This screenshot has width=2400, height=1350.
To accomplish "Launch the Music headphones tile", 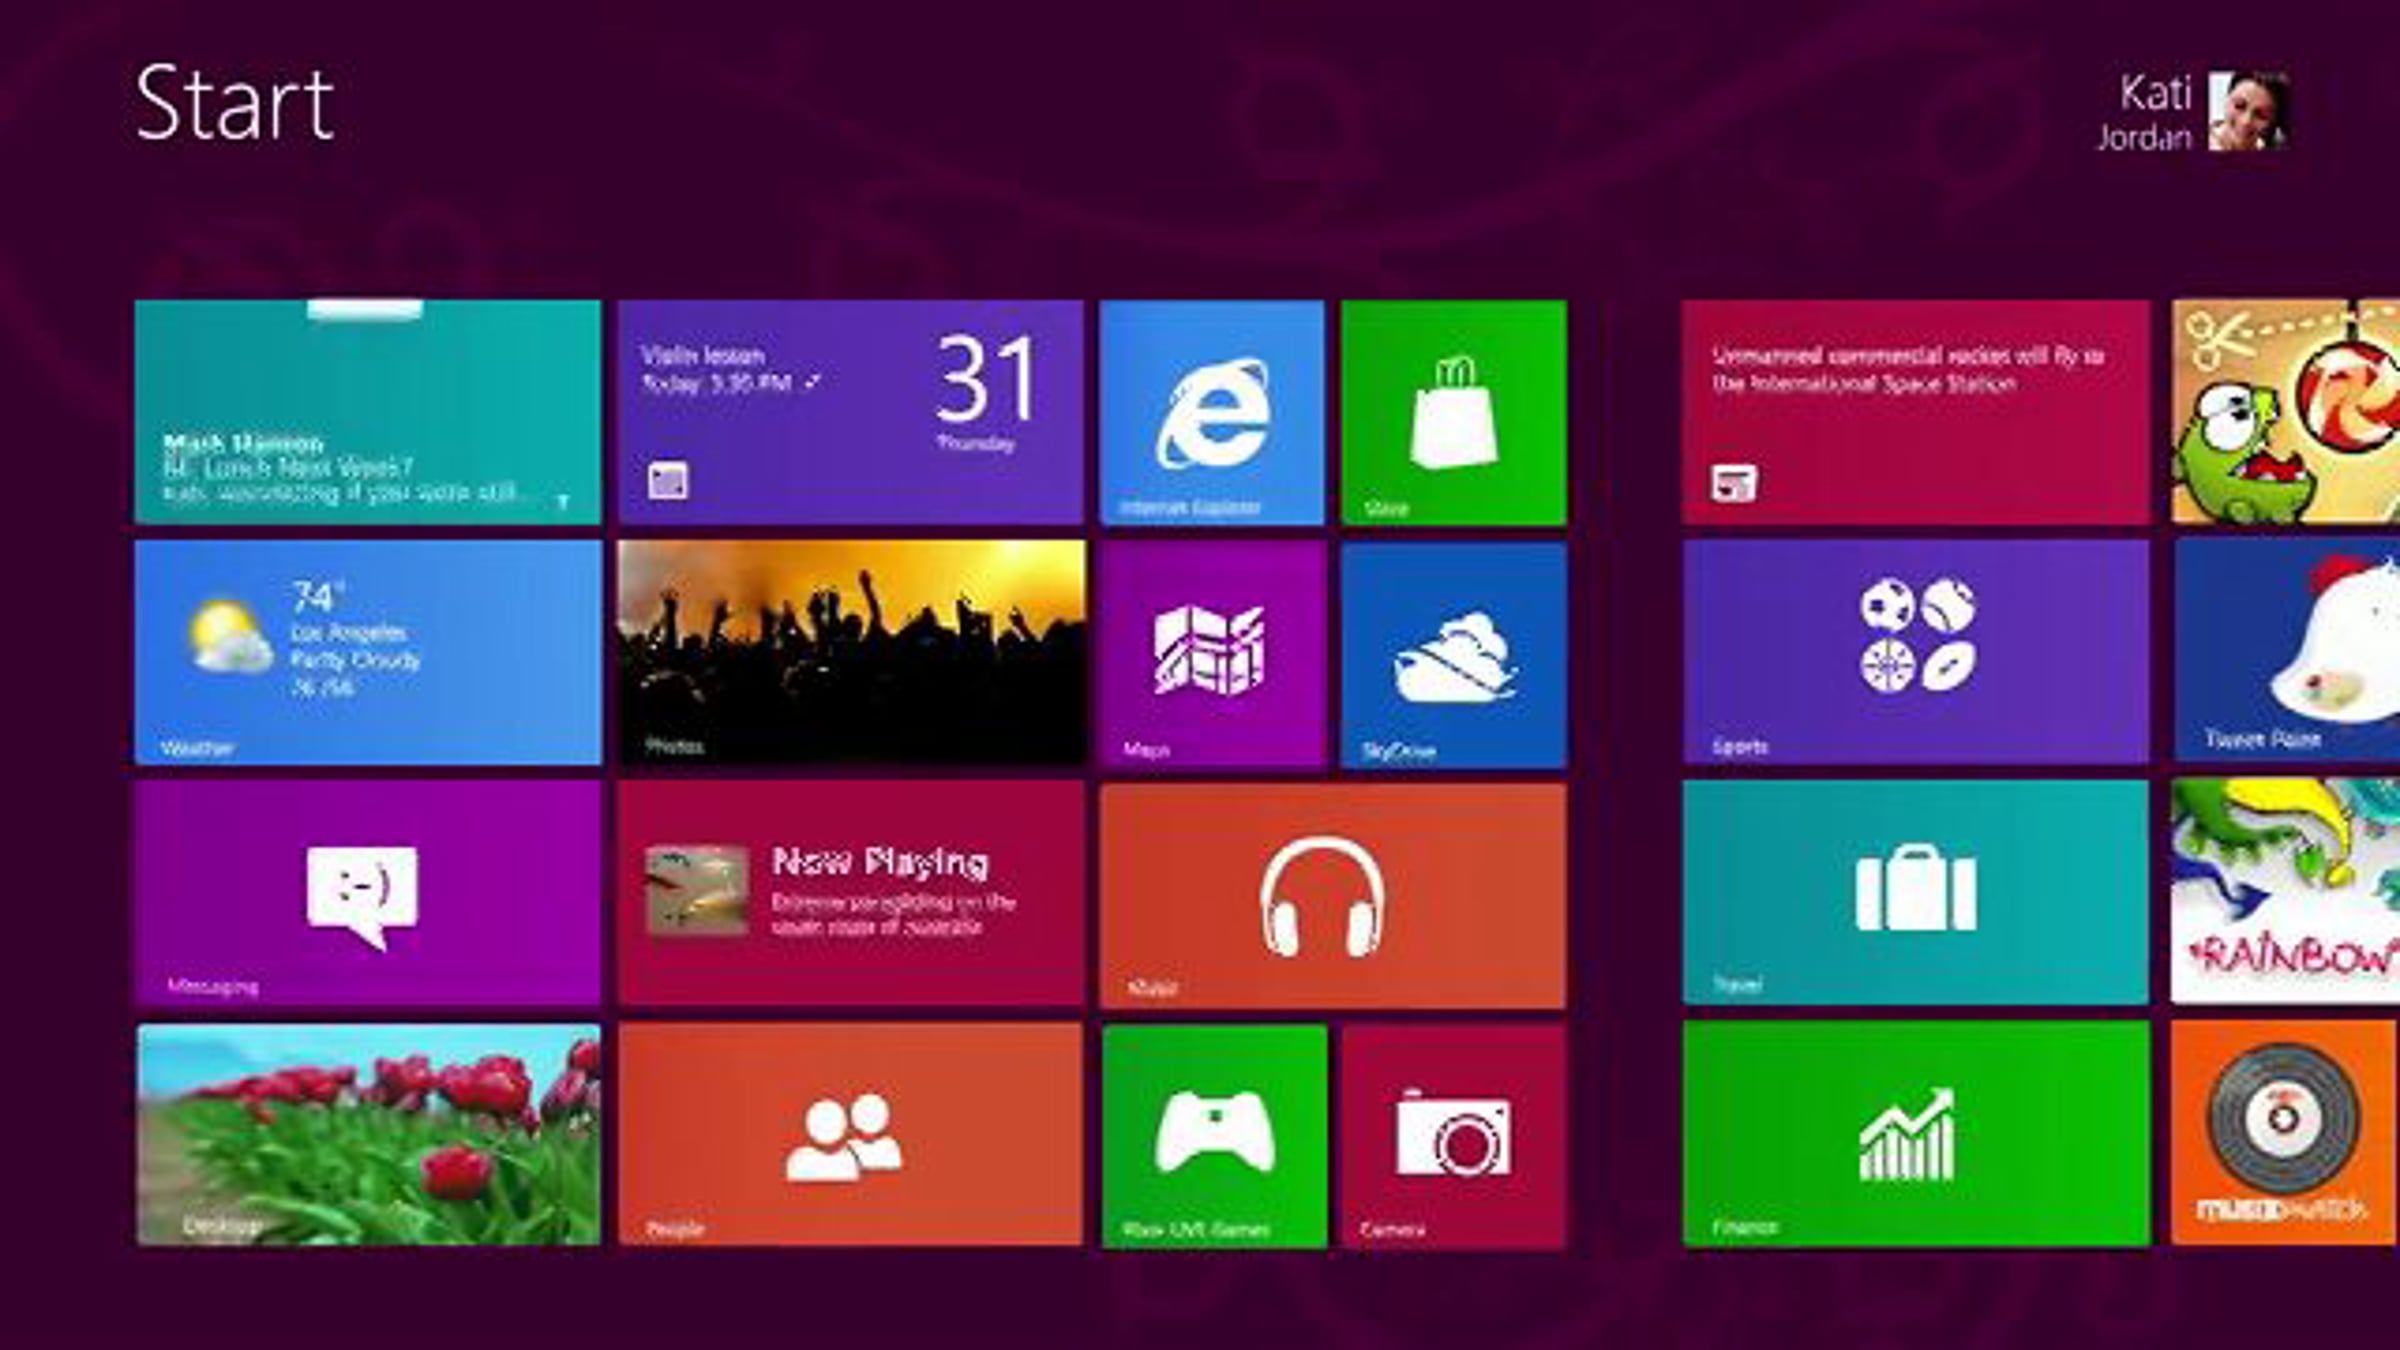I will coord(1332,895).
